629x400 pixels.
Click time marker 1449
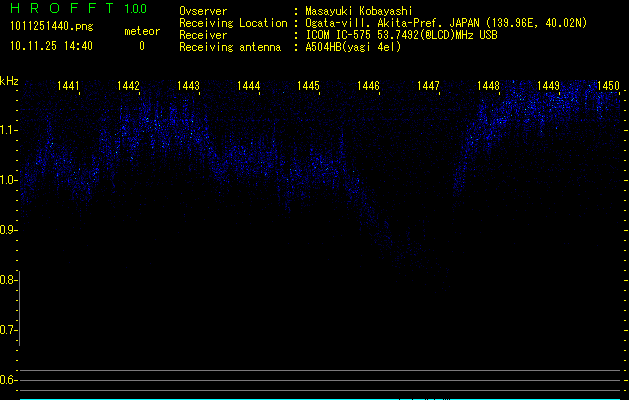(548, 86)
